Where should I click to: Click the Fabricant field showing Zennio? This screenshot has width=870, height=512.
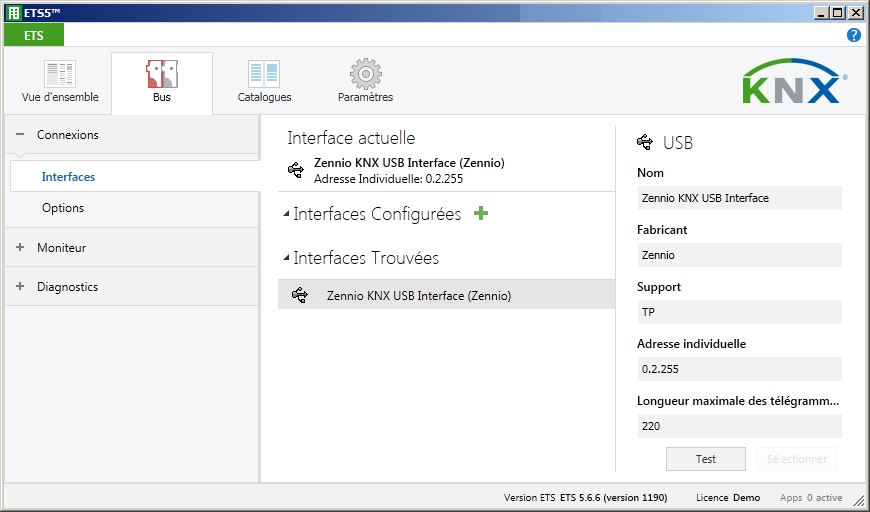tap(740, 255)
